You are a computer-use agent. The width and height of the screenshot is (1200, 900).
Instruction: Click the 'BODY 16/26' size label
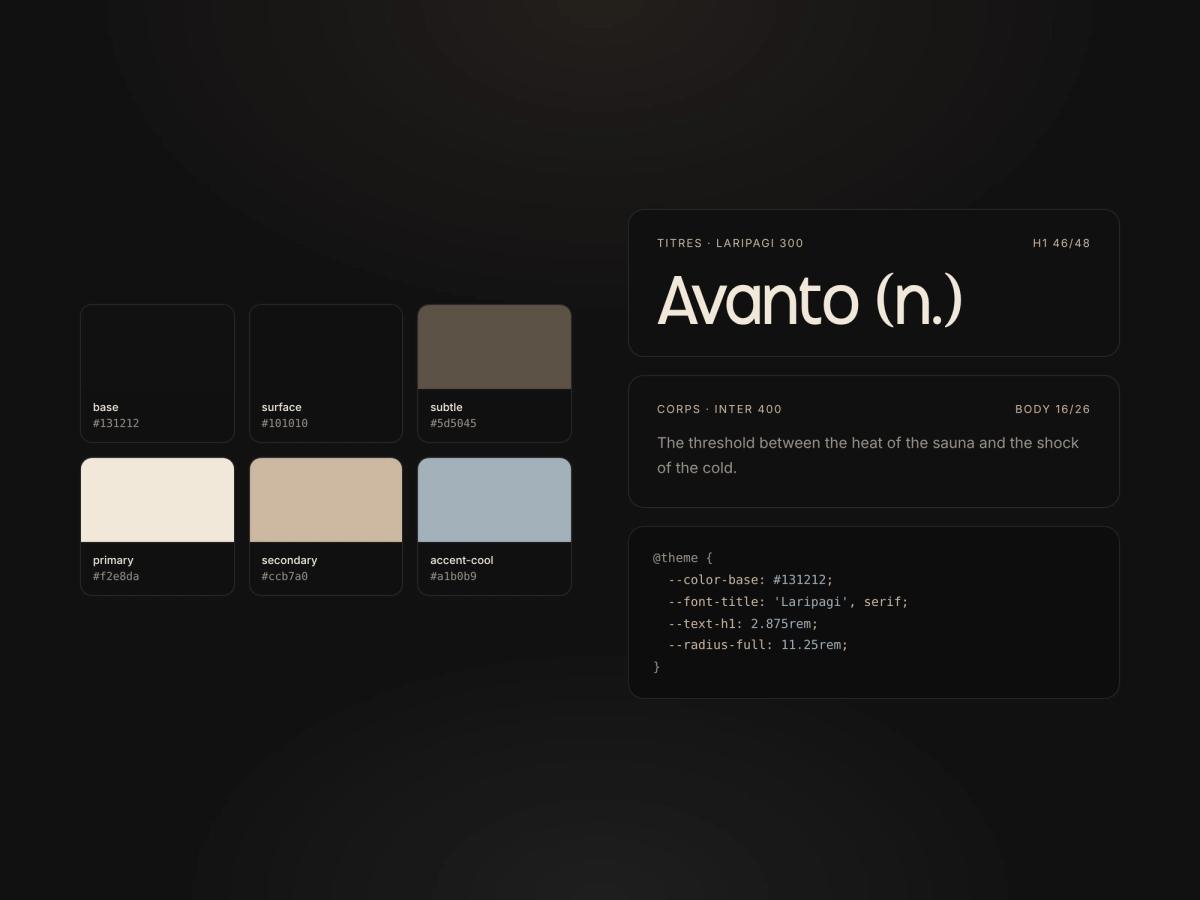[x=1053, y=409]
